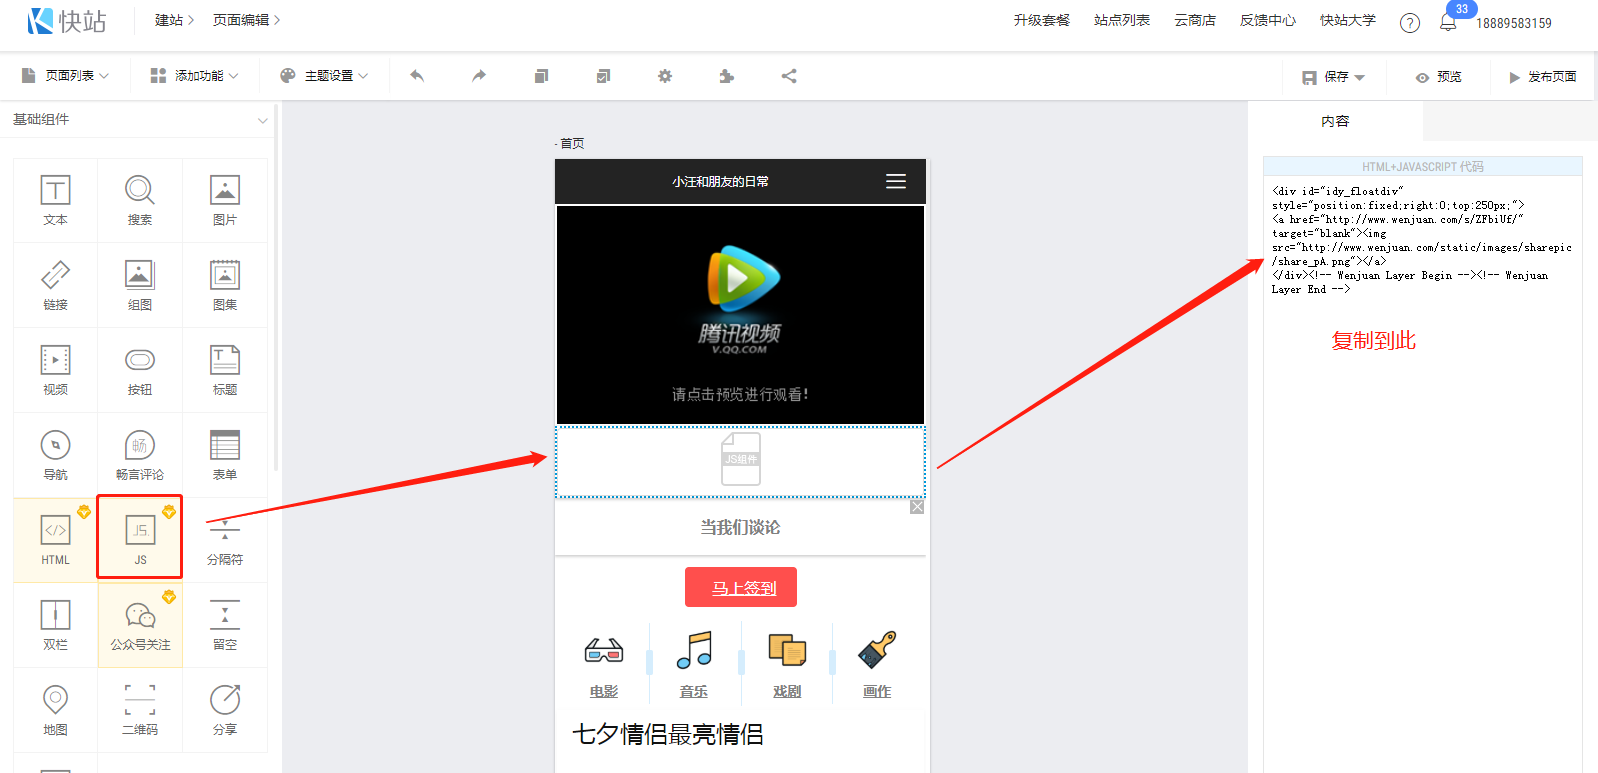Open the 升级套餐 menu item
This screenshot has width=1598, height=773.
(x=1041, y=21)
